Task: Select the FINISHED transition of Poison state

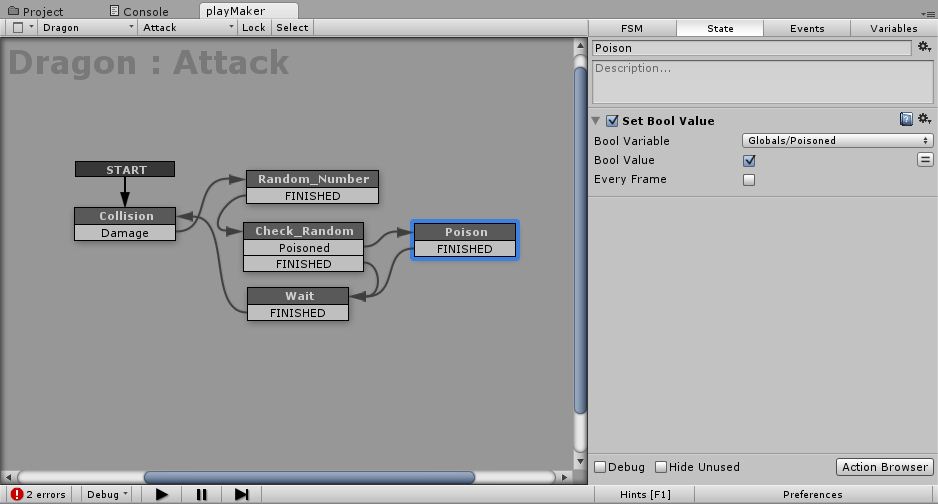Action: pyautogui.click(x=465, y=249)
